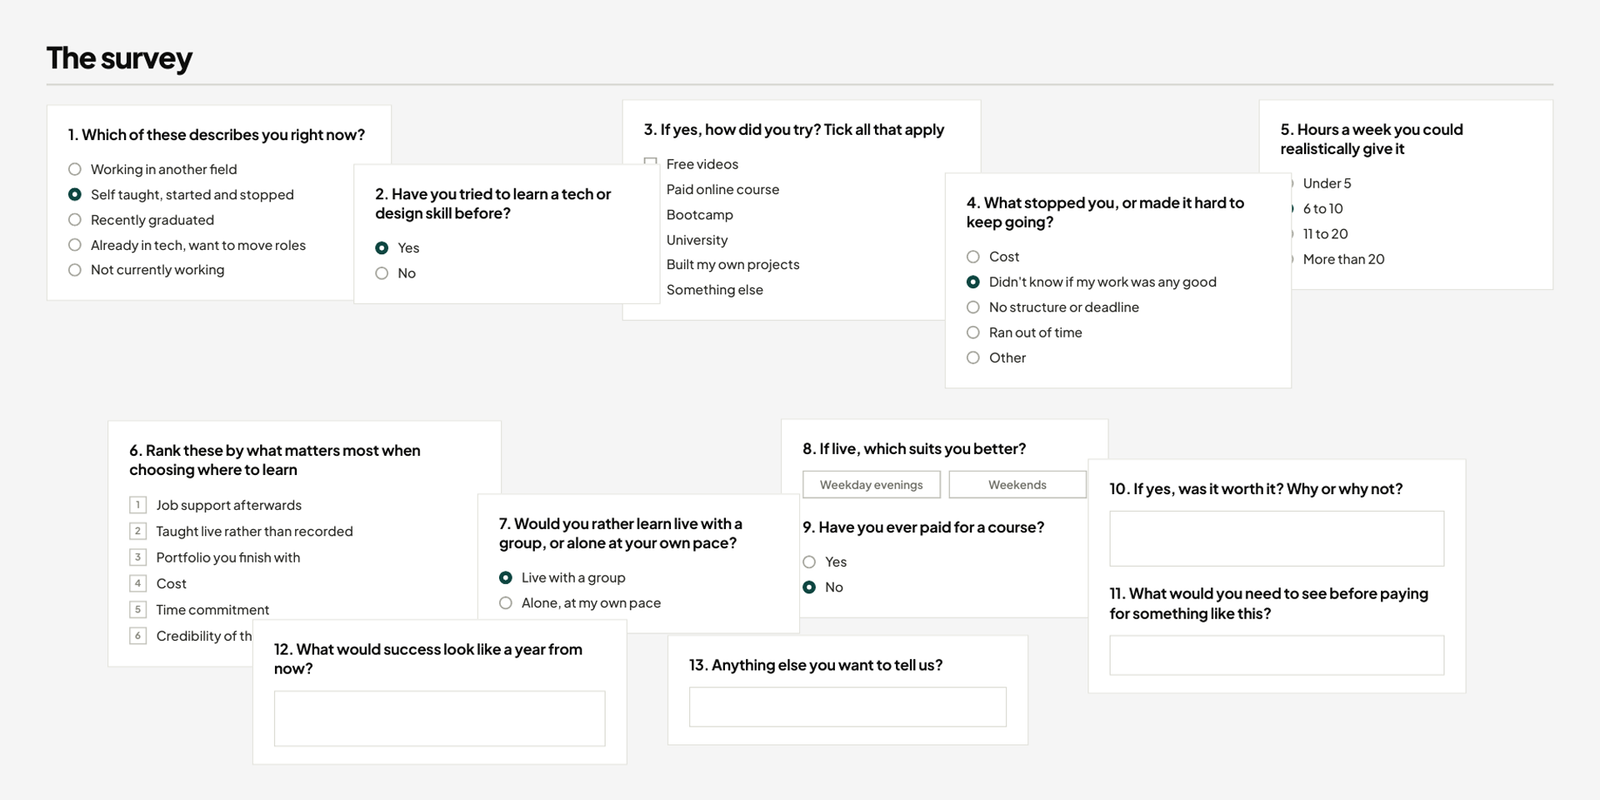Choose 'No structure or deadline' option
This screenshot has width=1600, height=800.
pyautogui.click(x=973, y=307)
